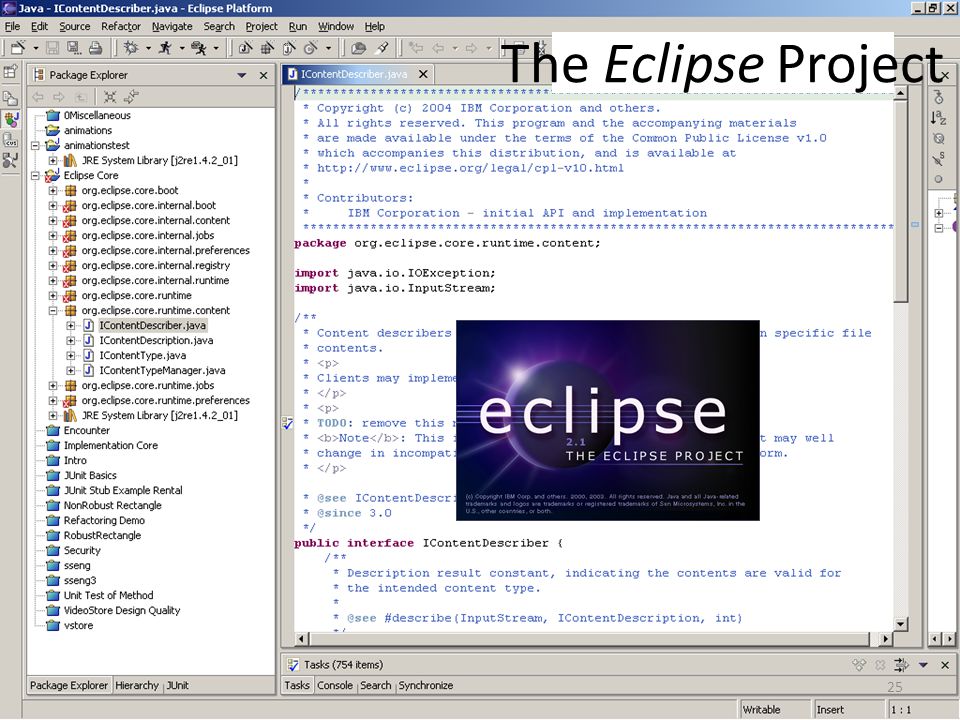Close the IContentDescriber.java editor tab

click(423, 74)
